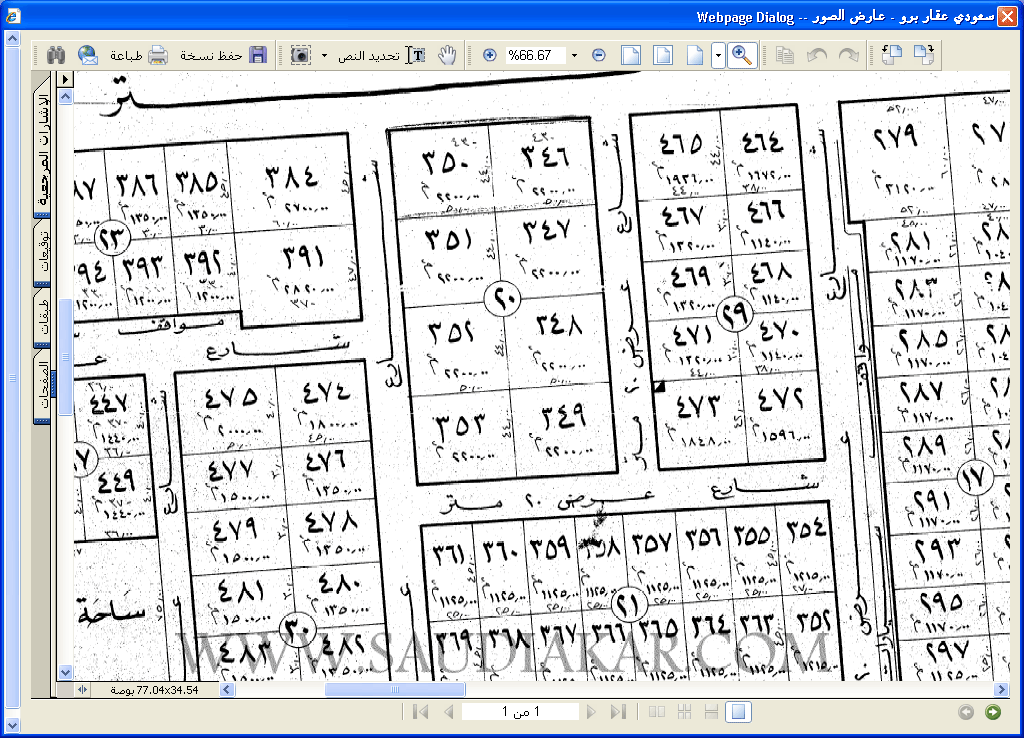Click the Internet Explorer title bar icon

pos(12,16)
